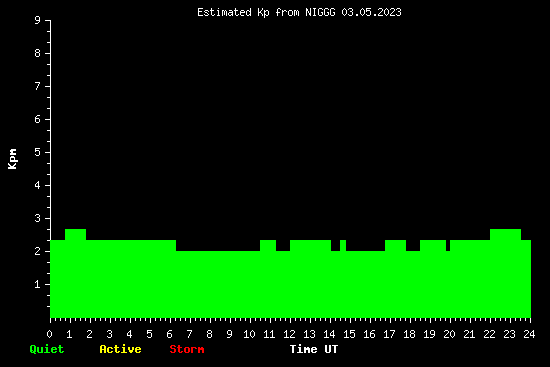Click the Kp value 5 axis label

[x=38, y=152]
